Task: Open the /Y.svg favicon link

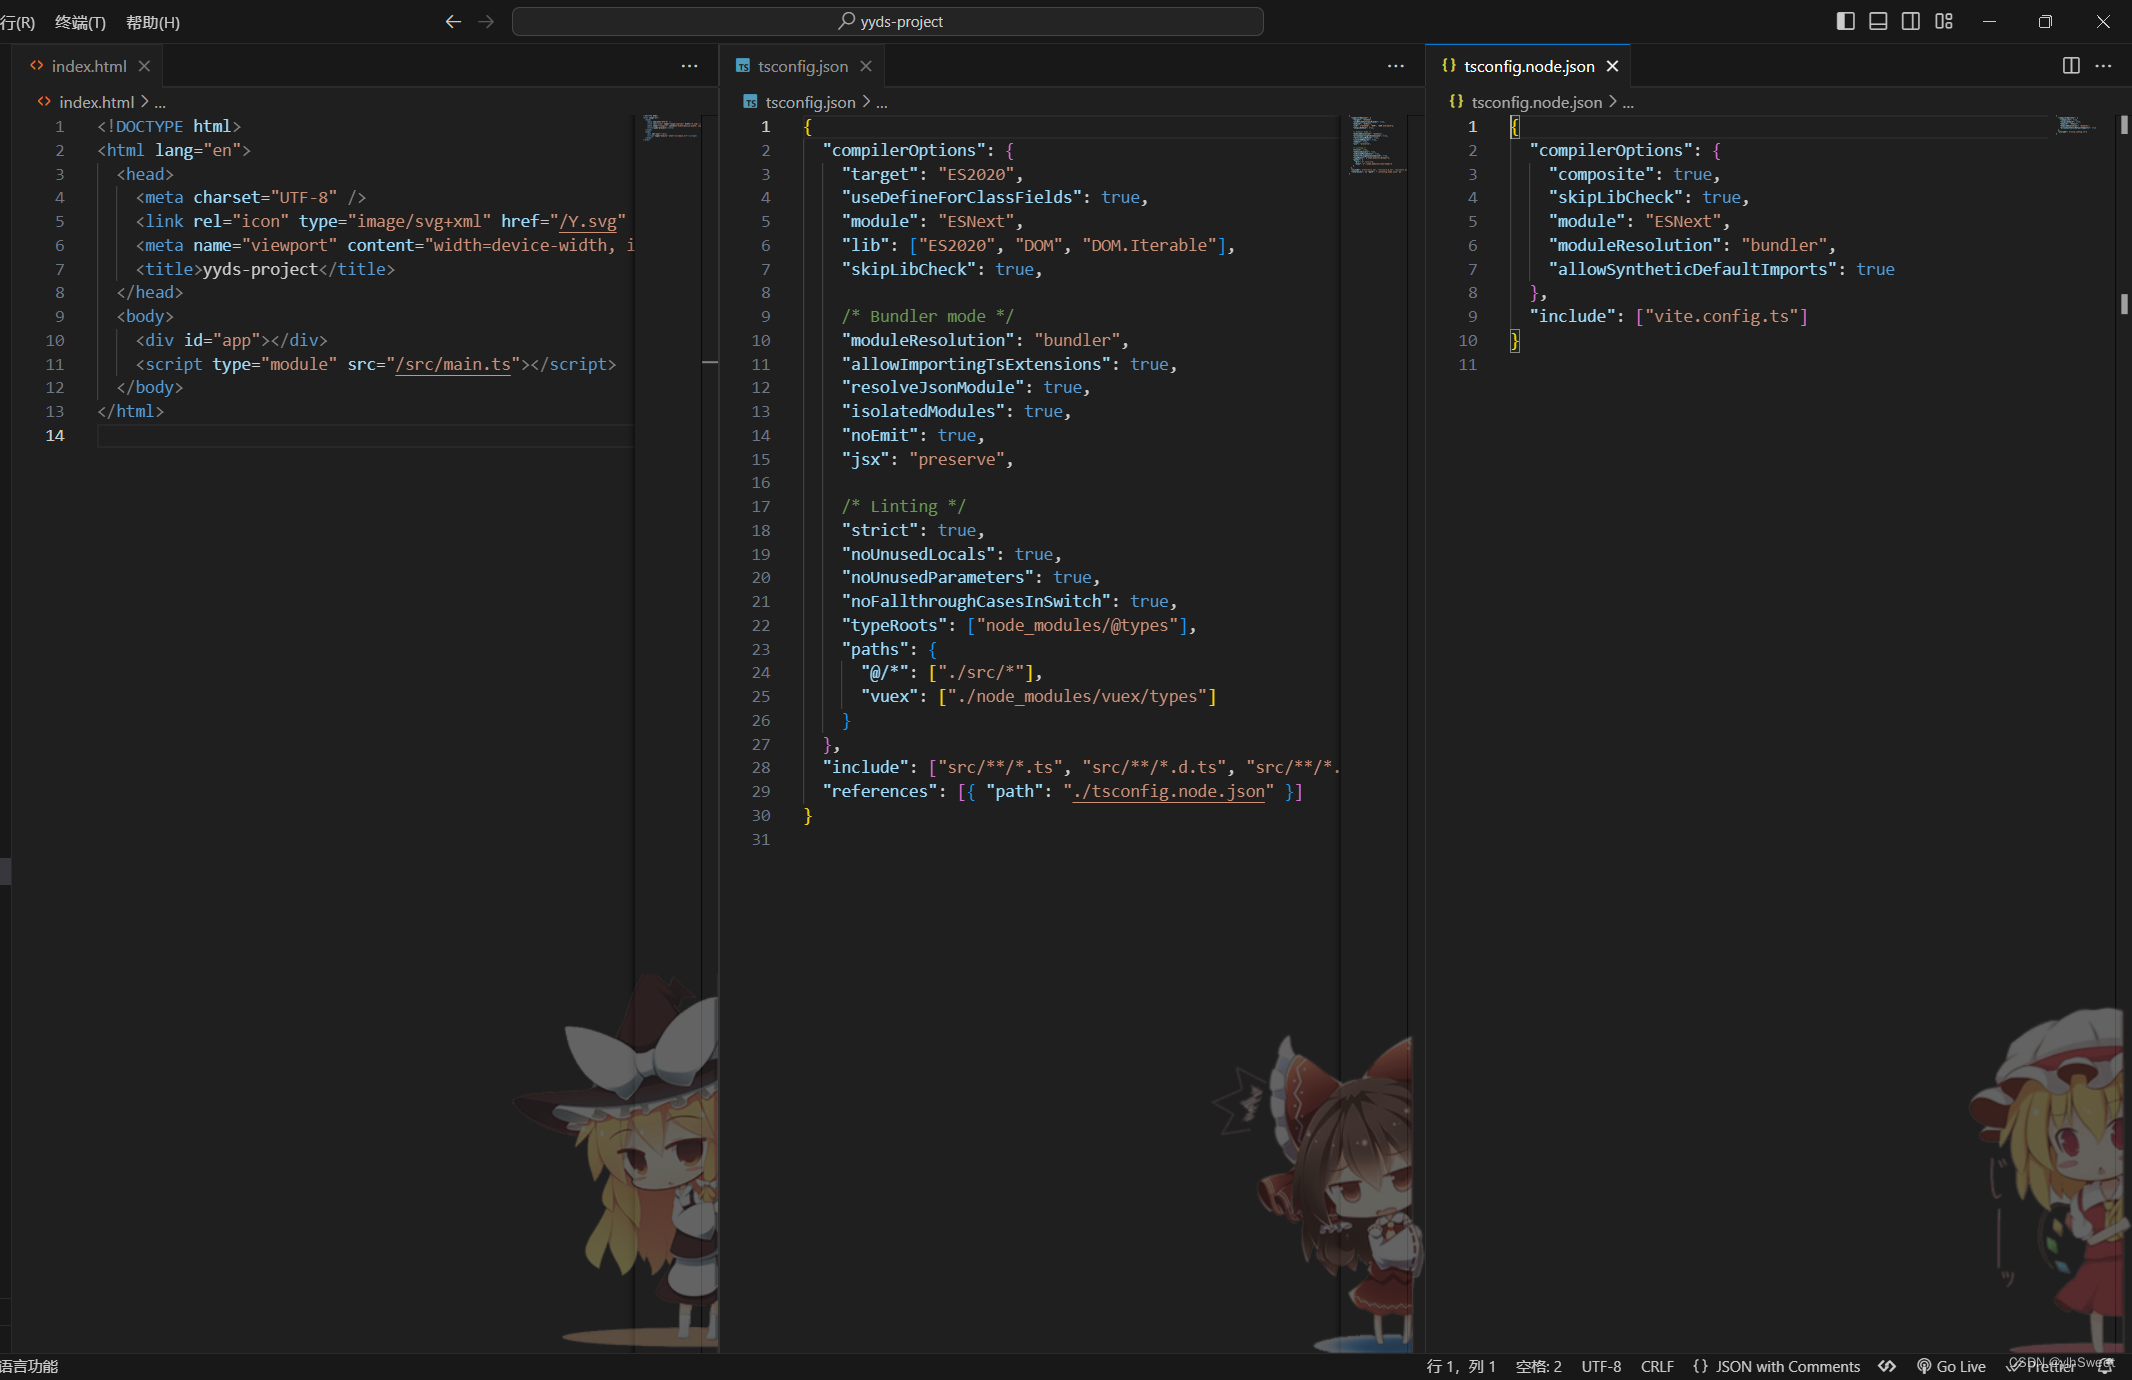Action: click(588, 221)
